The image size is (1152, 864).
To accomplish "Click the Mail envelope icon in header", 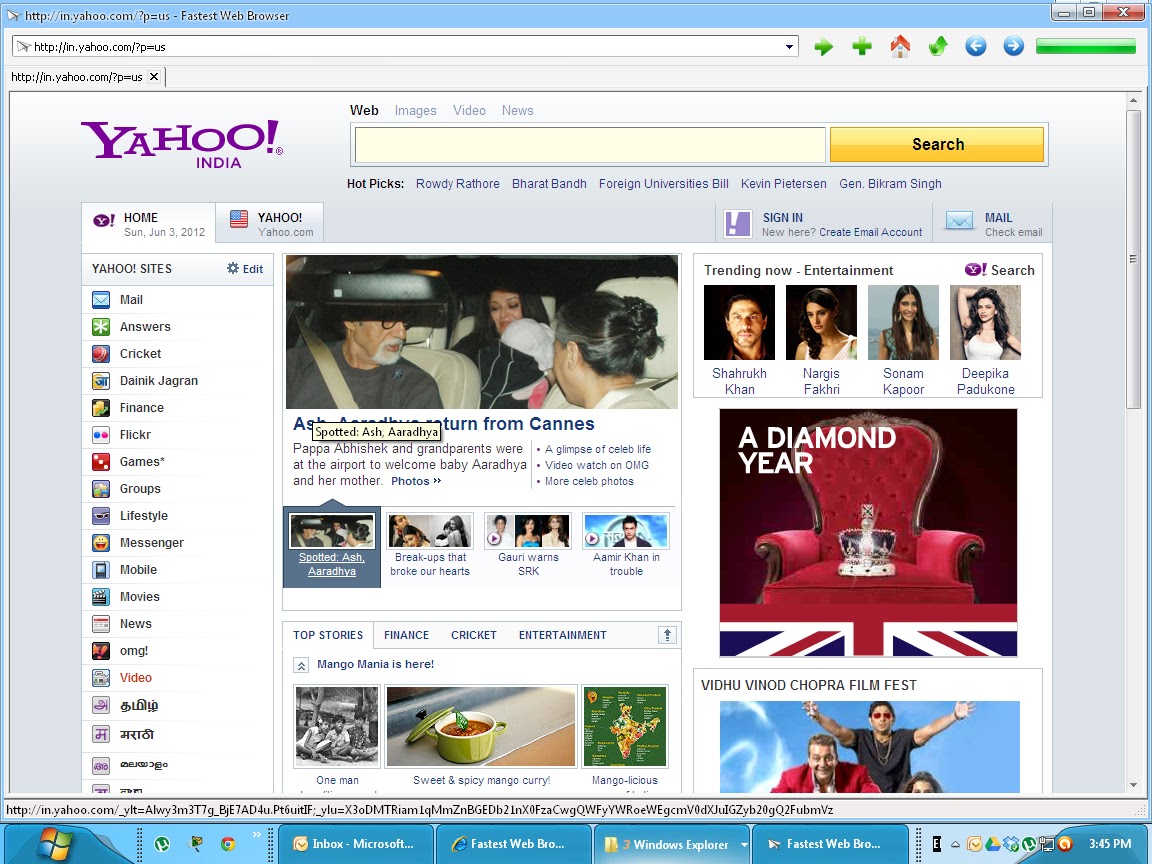I will point(960,220).
